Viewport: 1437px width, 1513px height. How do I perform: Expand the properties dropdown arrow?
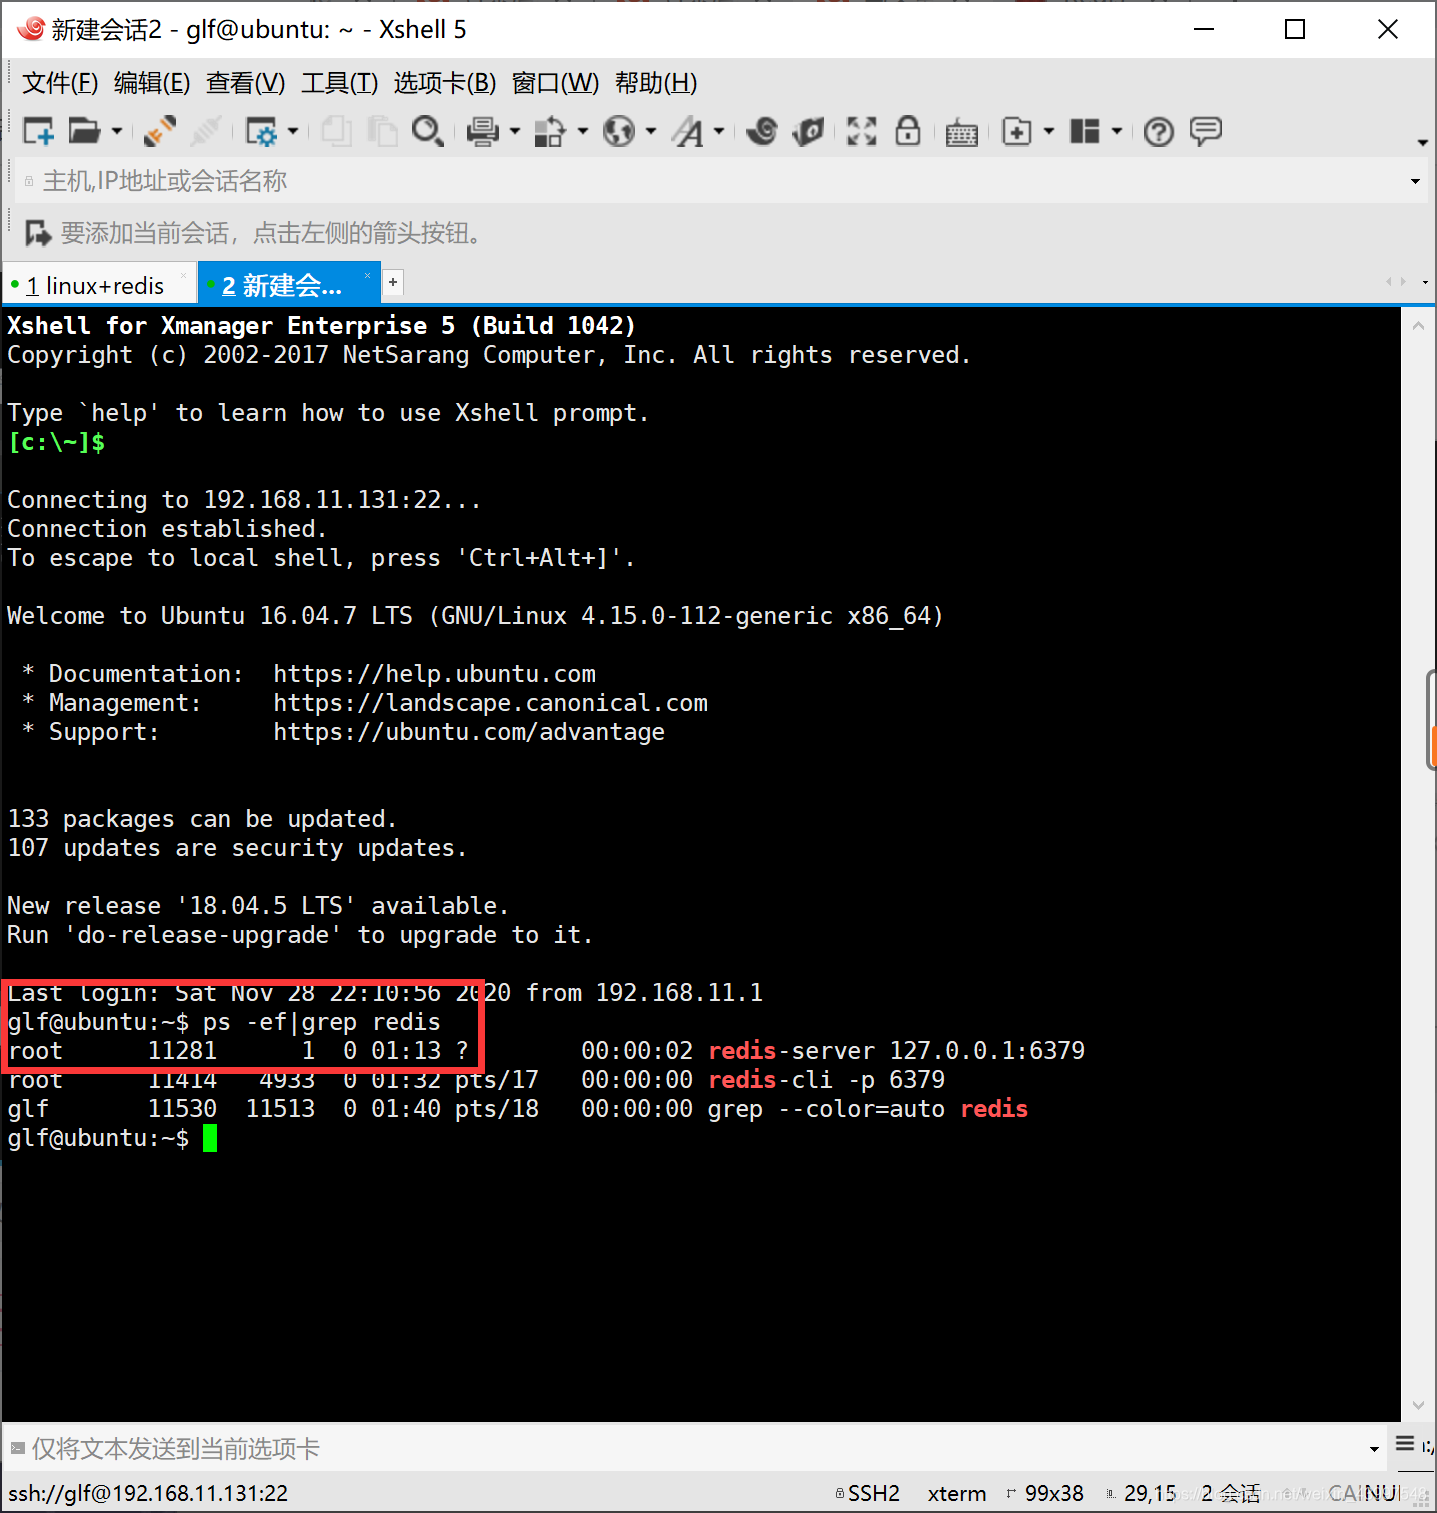293,131
